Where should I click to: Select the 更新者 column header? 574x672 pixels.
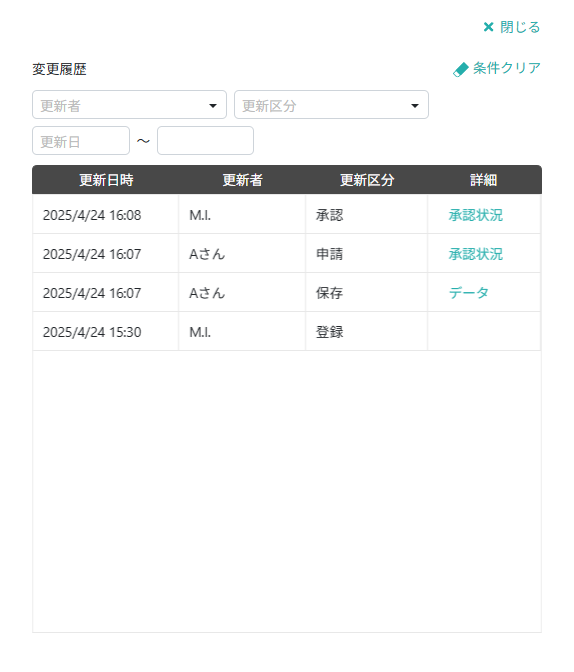242,180
